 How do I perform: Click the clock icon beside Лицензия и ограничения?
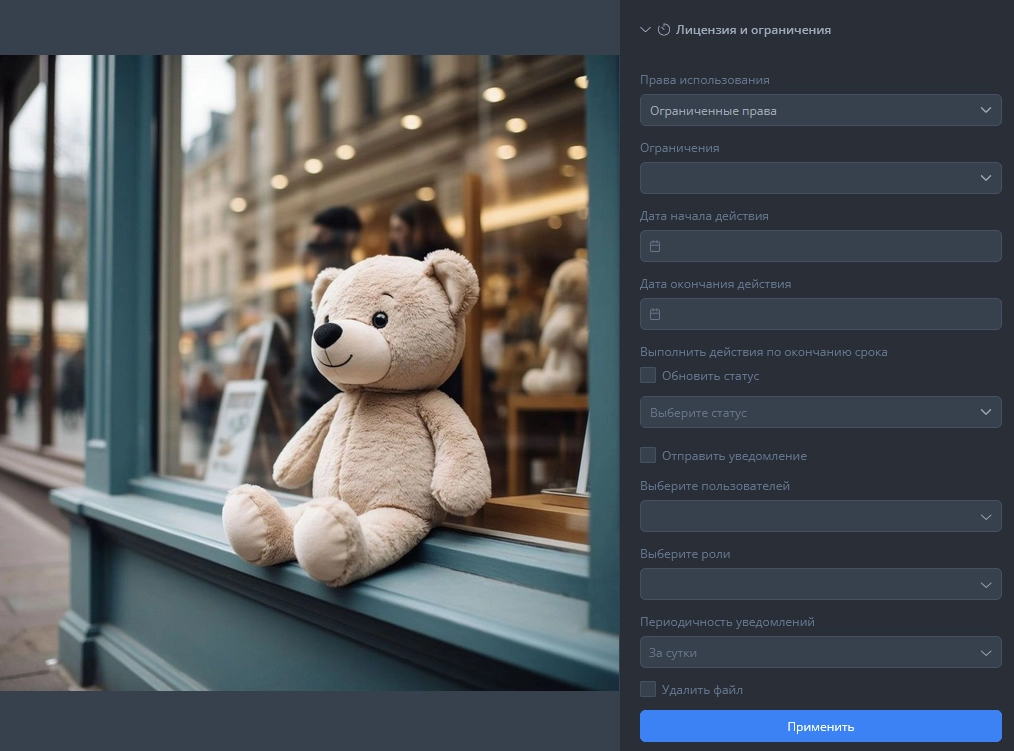[x=664, y=30]
